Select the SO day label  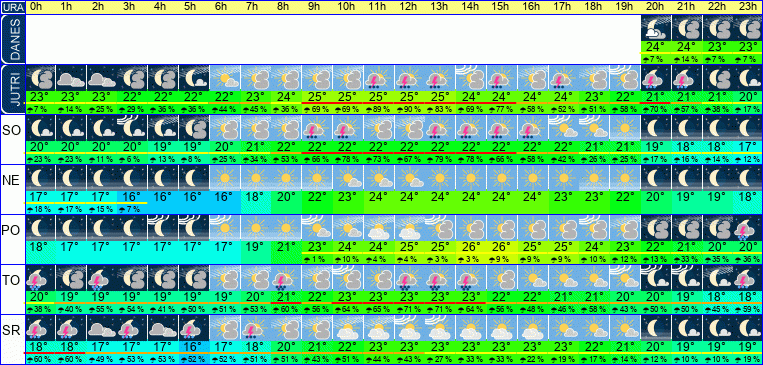coord(12,131)
